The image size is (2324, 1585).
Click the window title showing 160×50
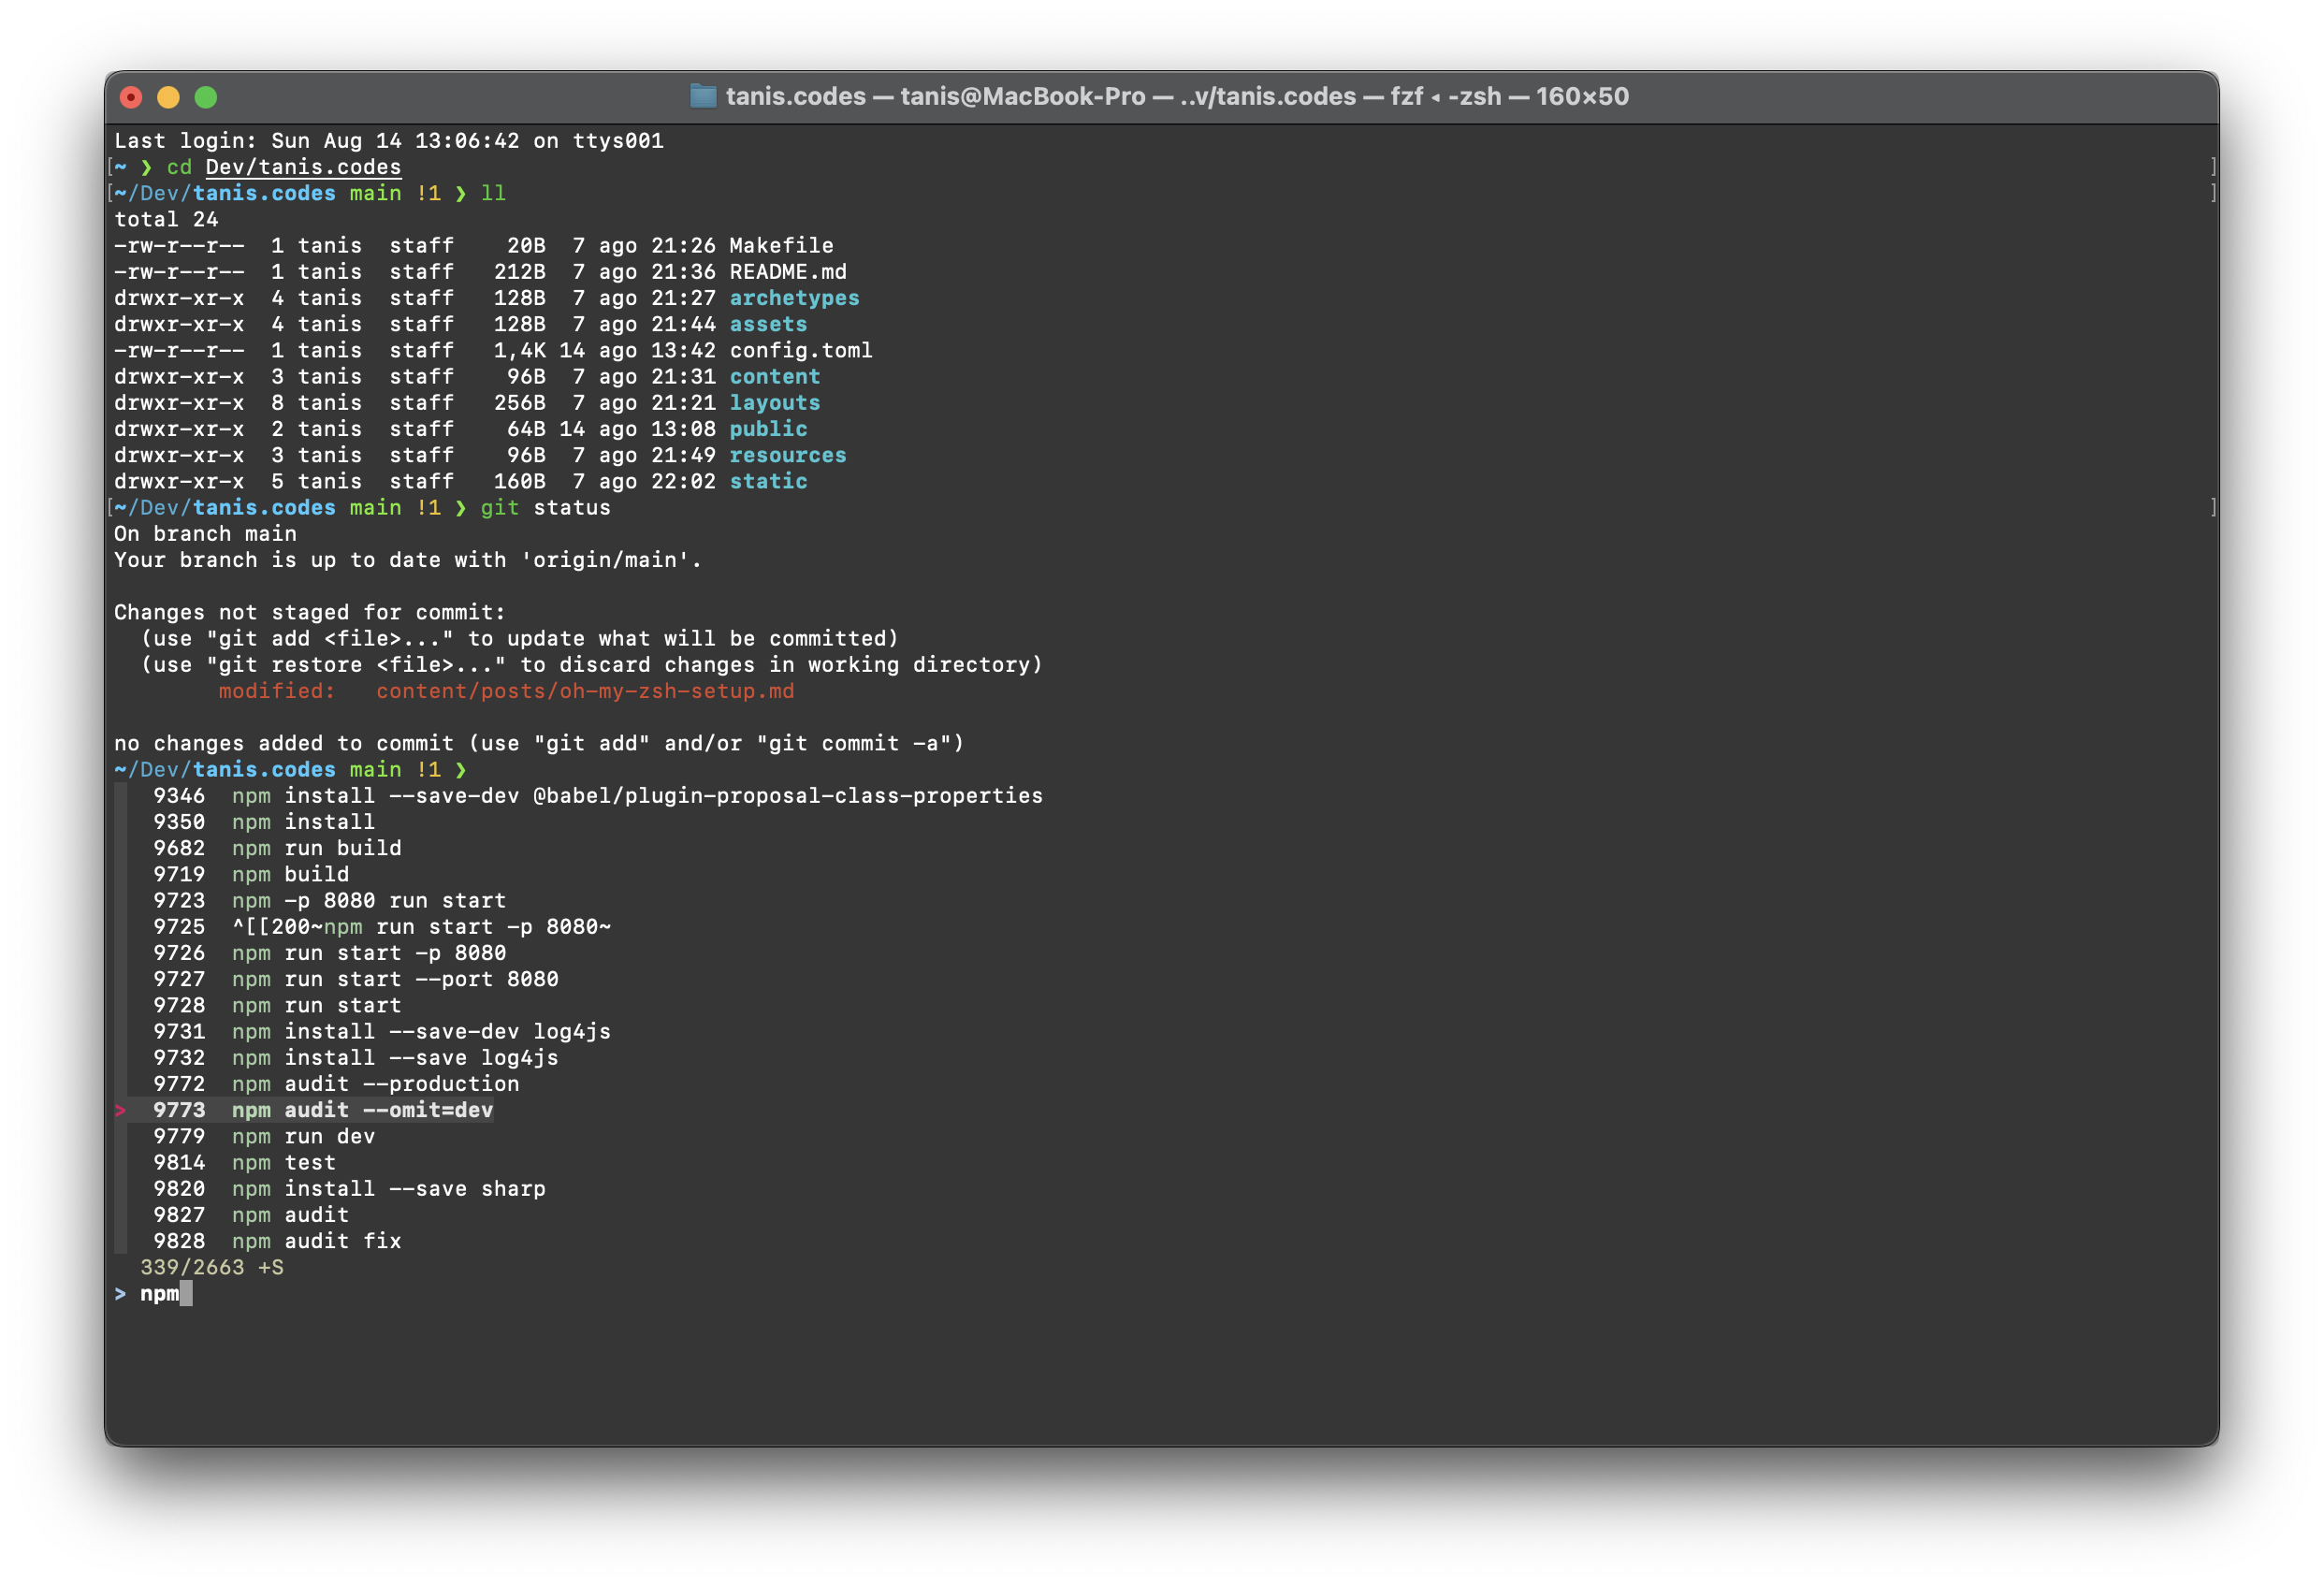(x=1582, y=97)
